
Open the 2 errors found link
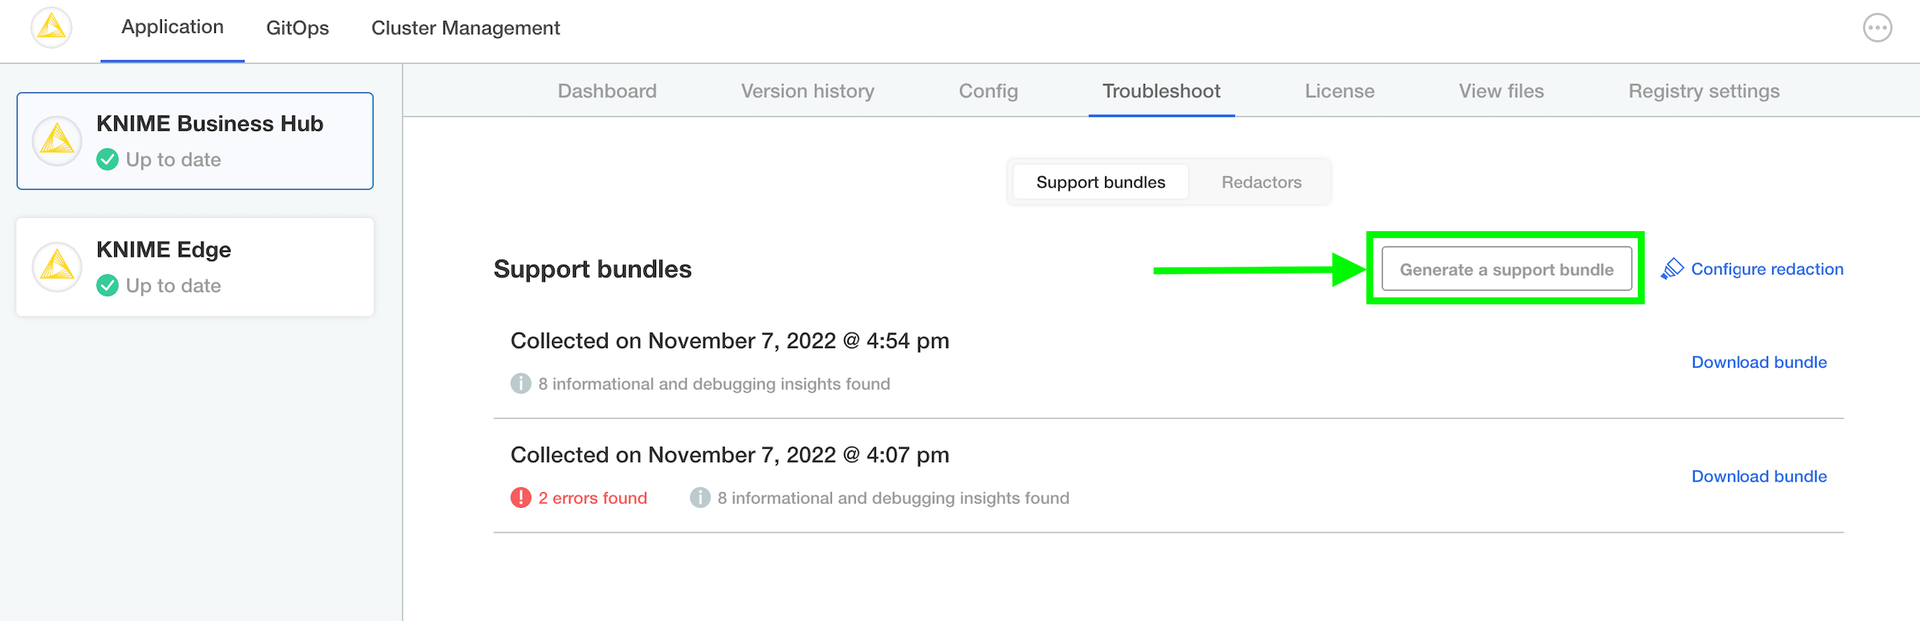click(592, 498)
